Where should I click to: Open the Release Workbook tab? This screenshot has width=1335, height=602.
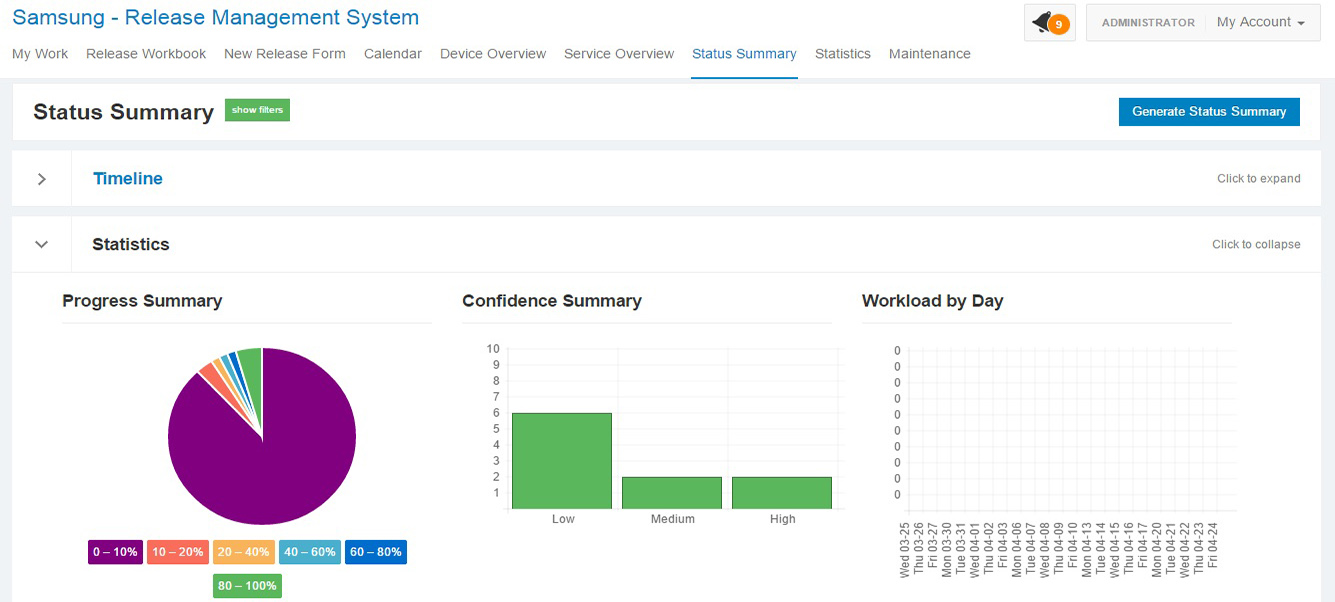146,54
